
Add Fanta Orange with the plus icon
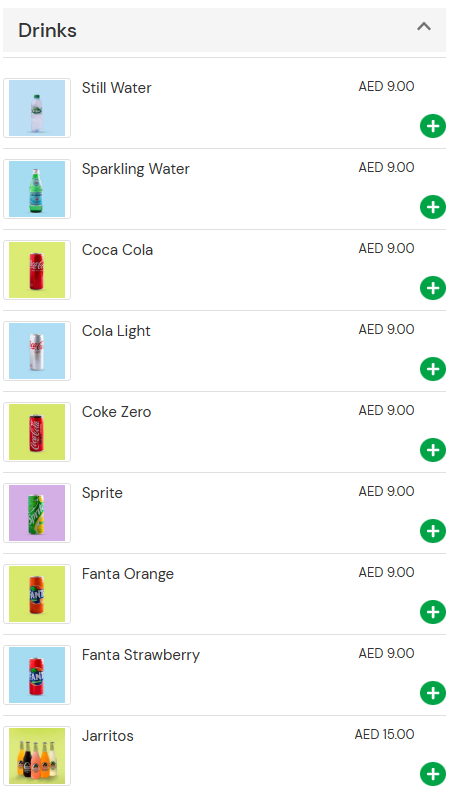click(433, 612)
